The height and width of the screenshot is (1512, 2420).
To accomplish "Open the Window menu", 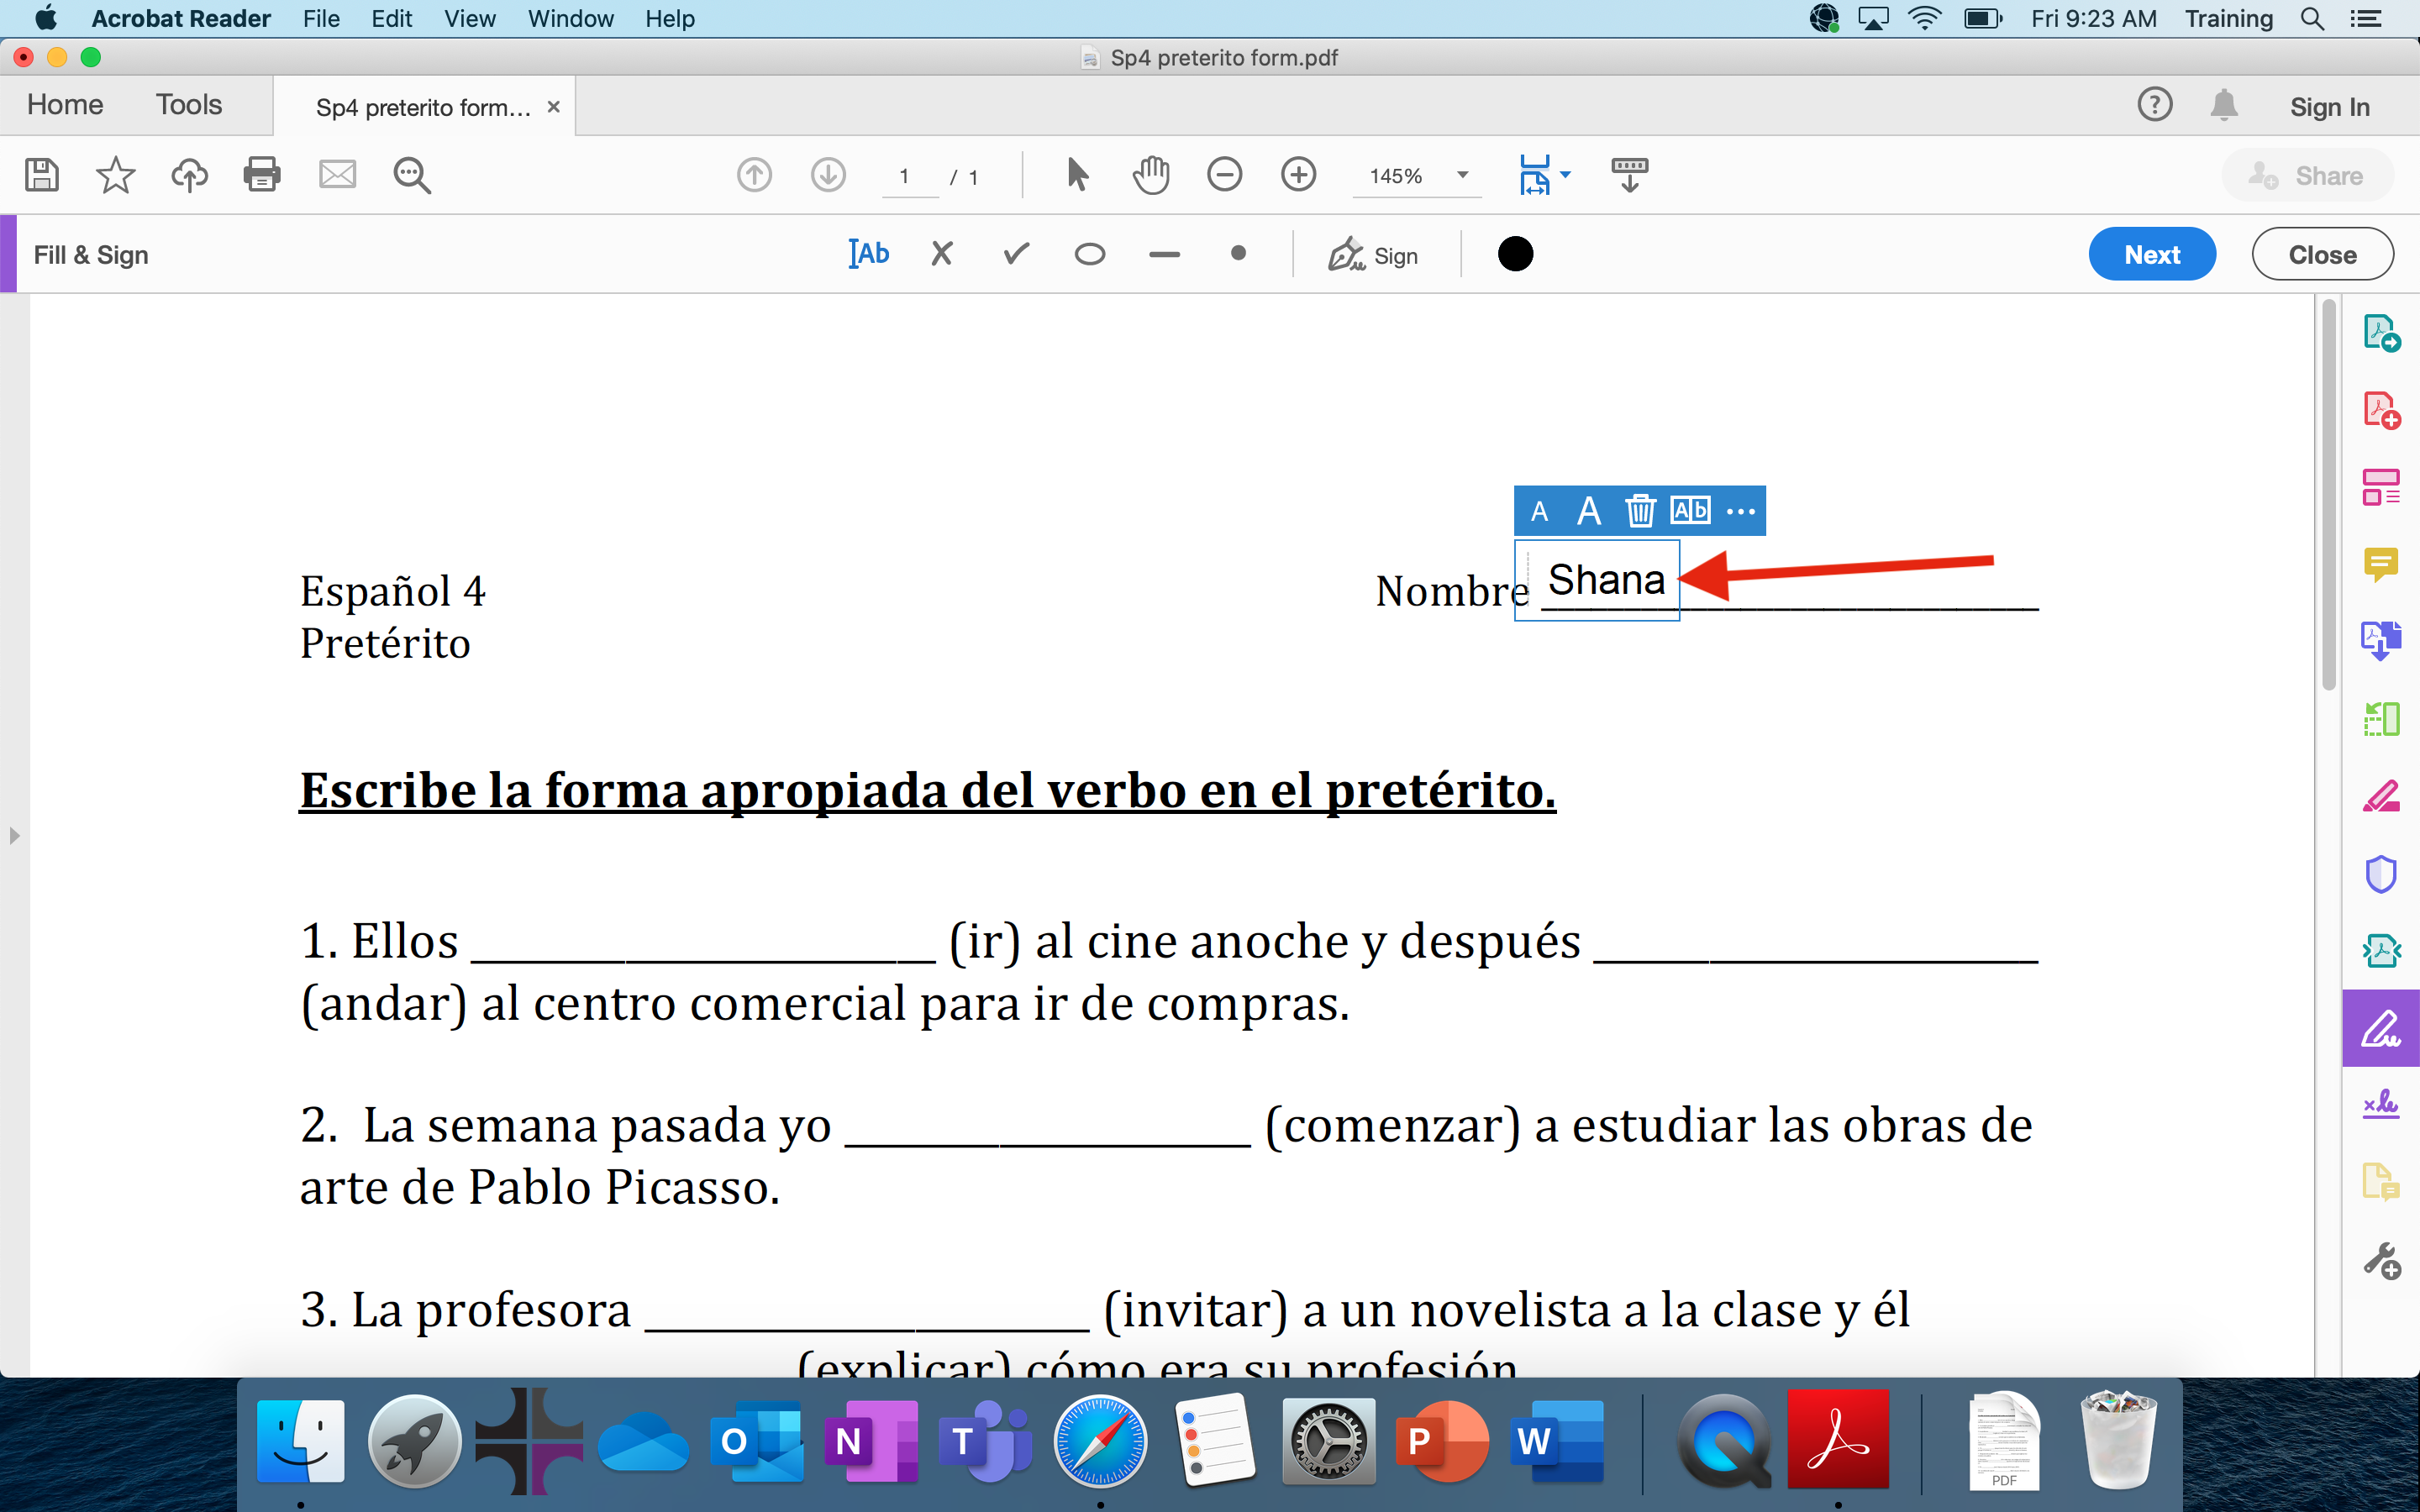I will (570, 18).
